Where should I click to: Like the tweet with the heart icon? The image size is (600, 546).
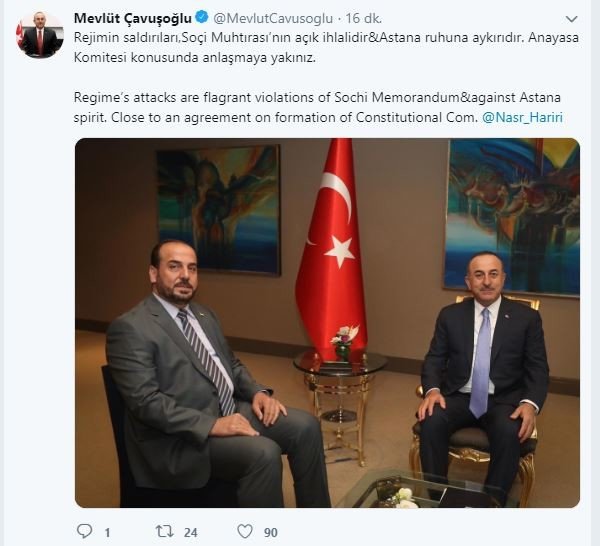245,531
